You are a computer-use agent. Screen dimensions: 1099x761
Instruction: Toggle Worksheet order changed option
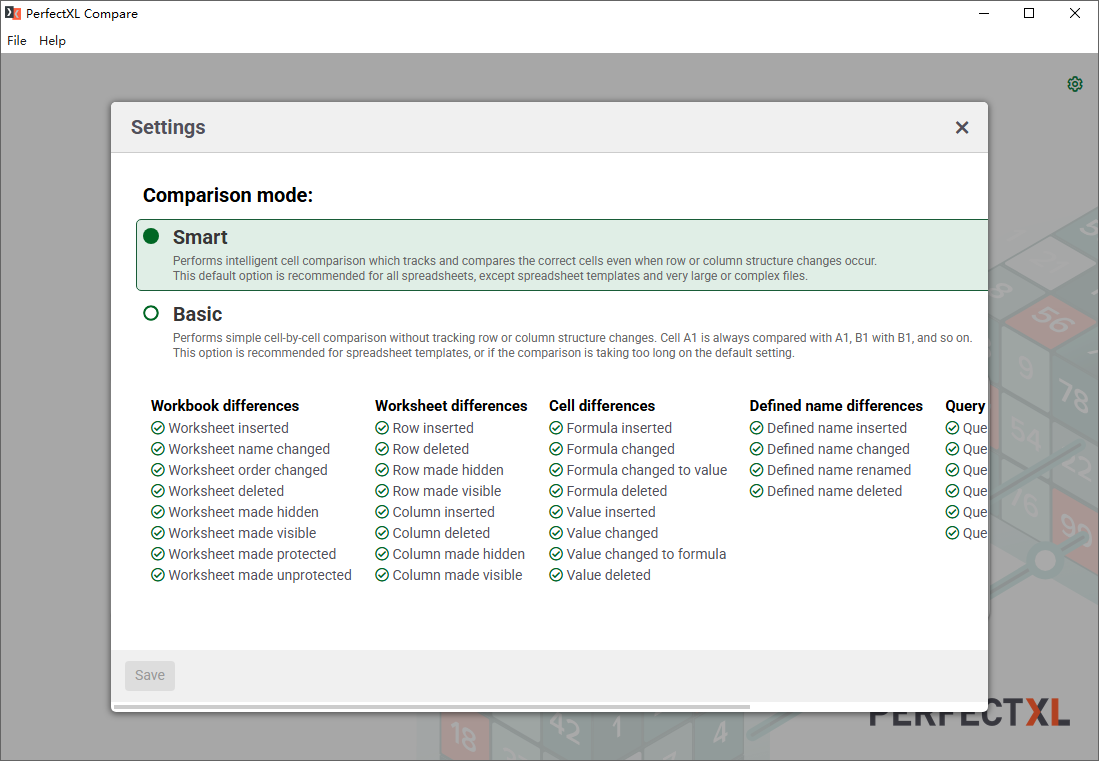239,470
